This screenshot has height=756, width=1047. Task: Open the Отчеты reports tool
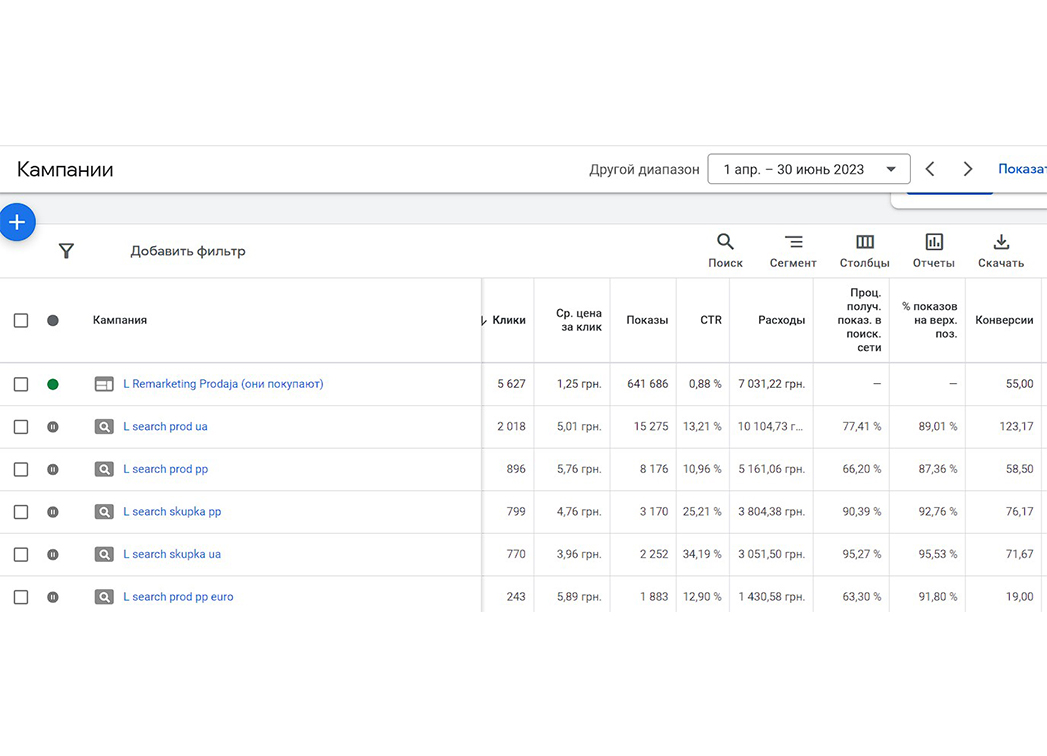point(933,251)
